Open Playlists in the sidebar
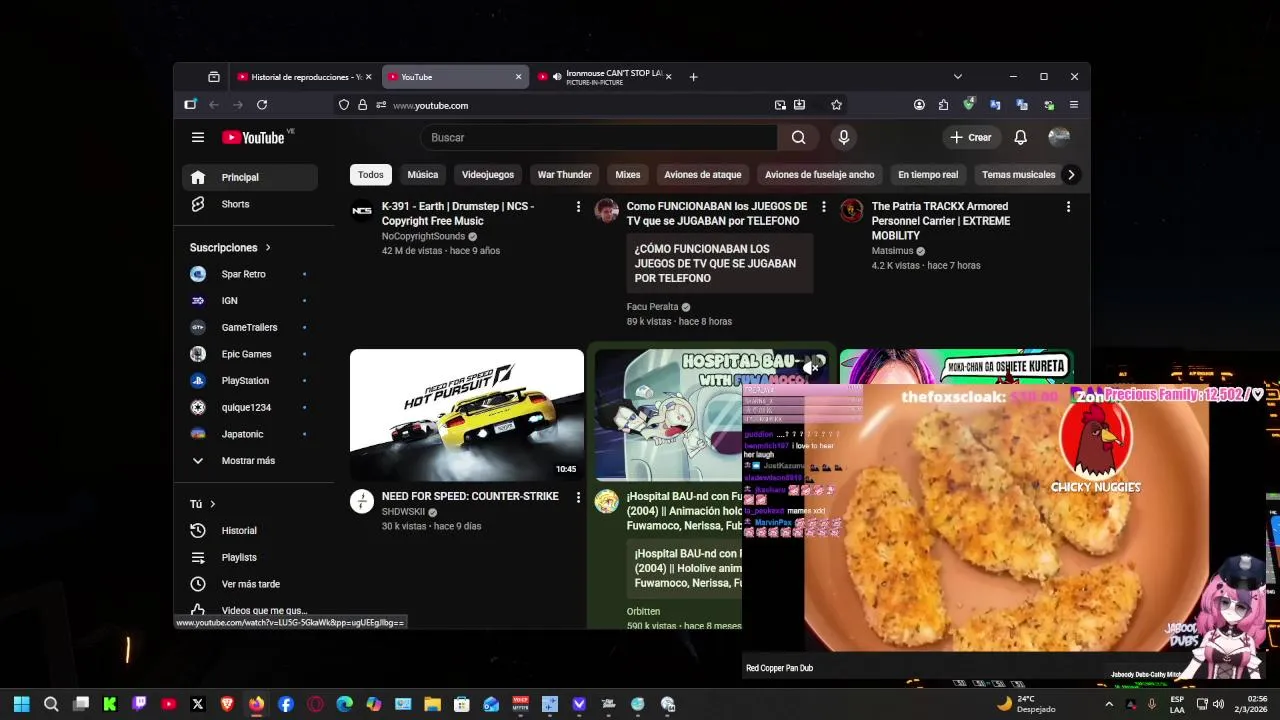The height and width of the screenshot is (720, 1280). coord(250,557)
